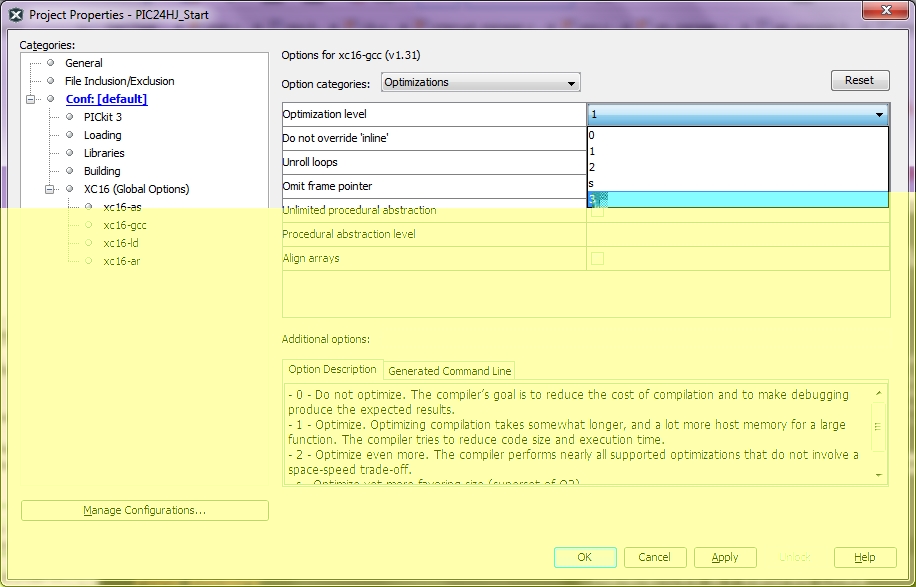
Task: Select xc16-as in the tree
Action: (122, 207)
